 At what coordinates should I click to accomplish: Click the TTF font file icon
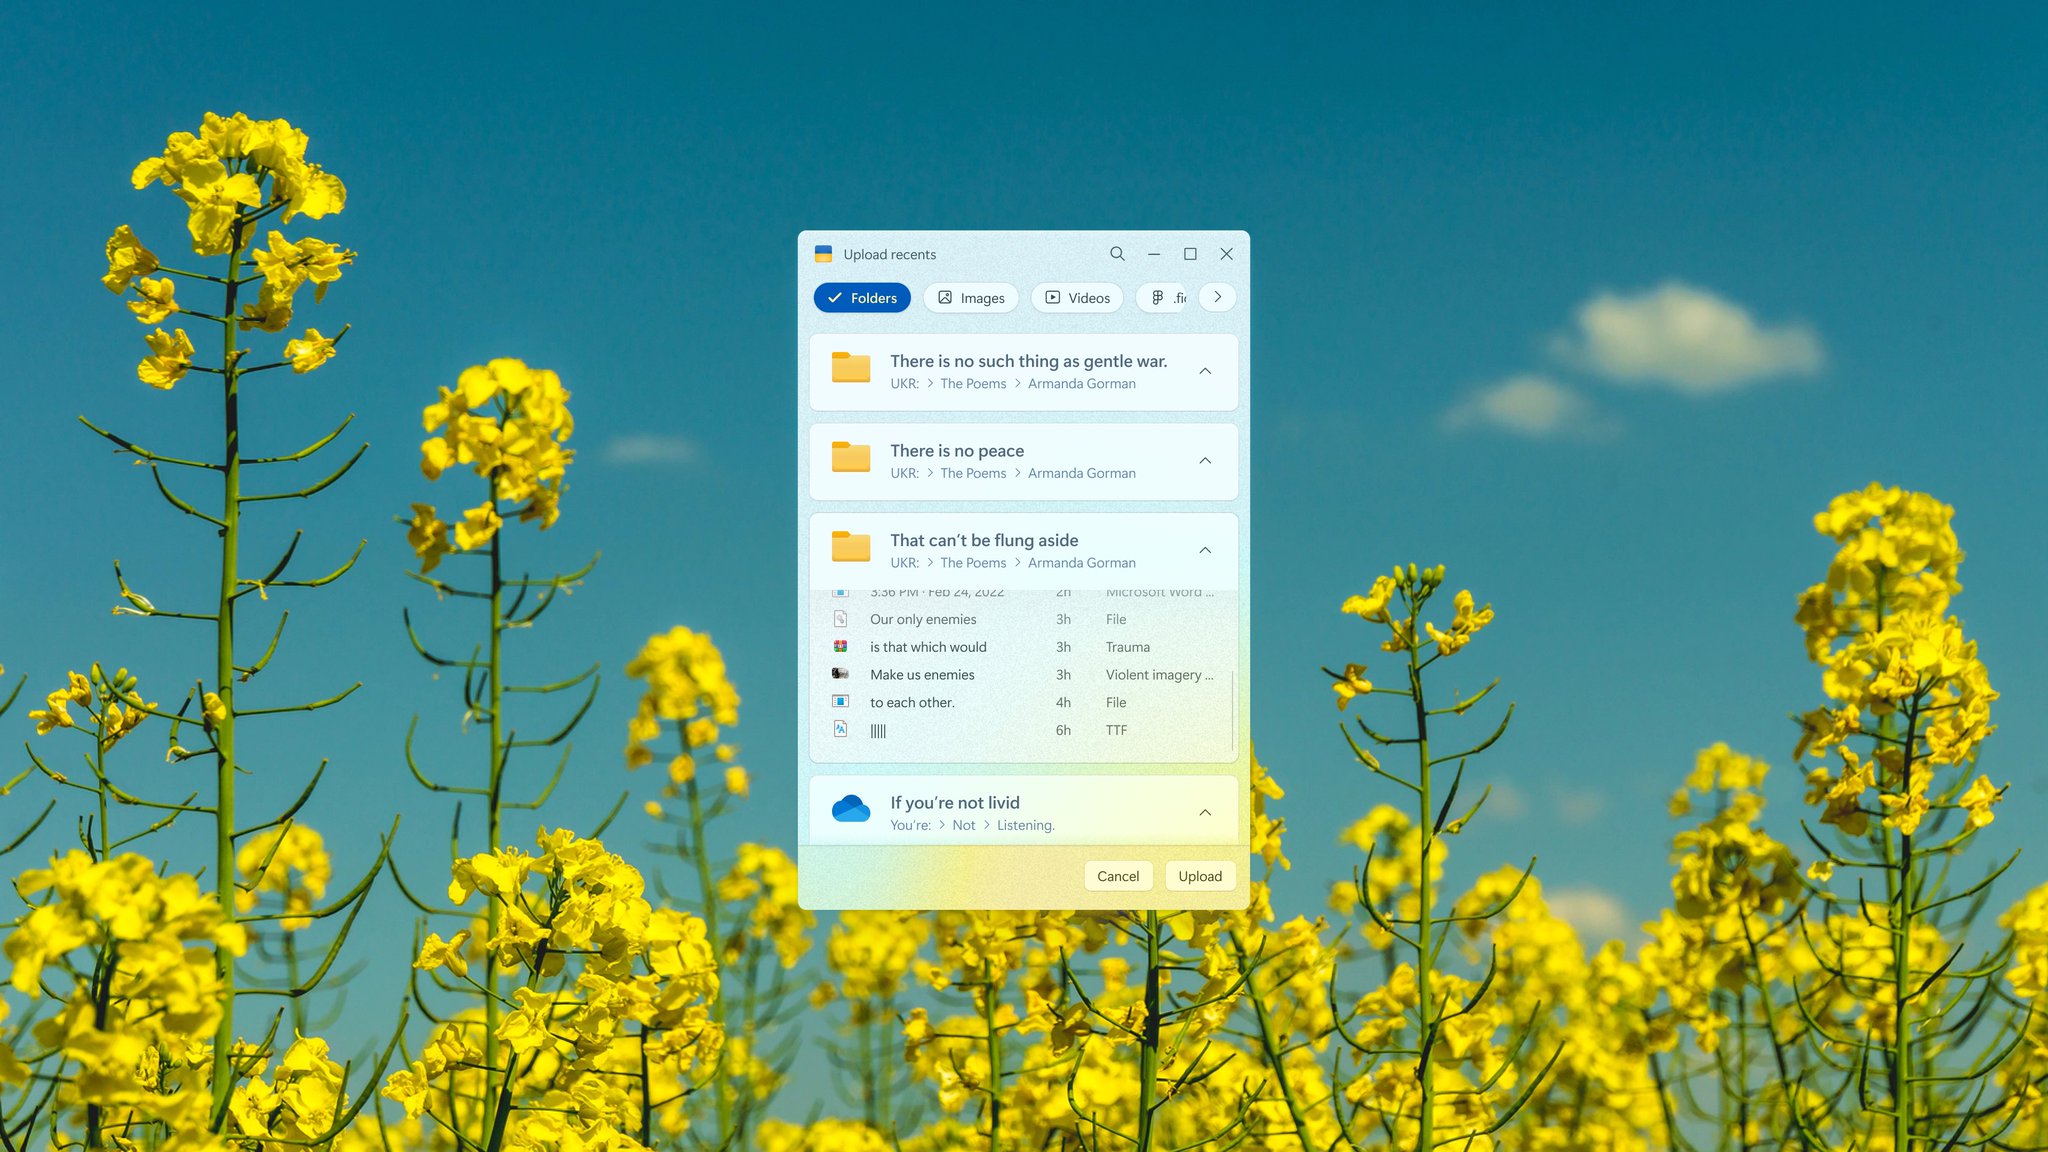pos(840,730)
